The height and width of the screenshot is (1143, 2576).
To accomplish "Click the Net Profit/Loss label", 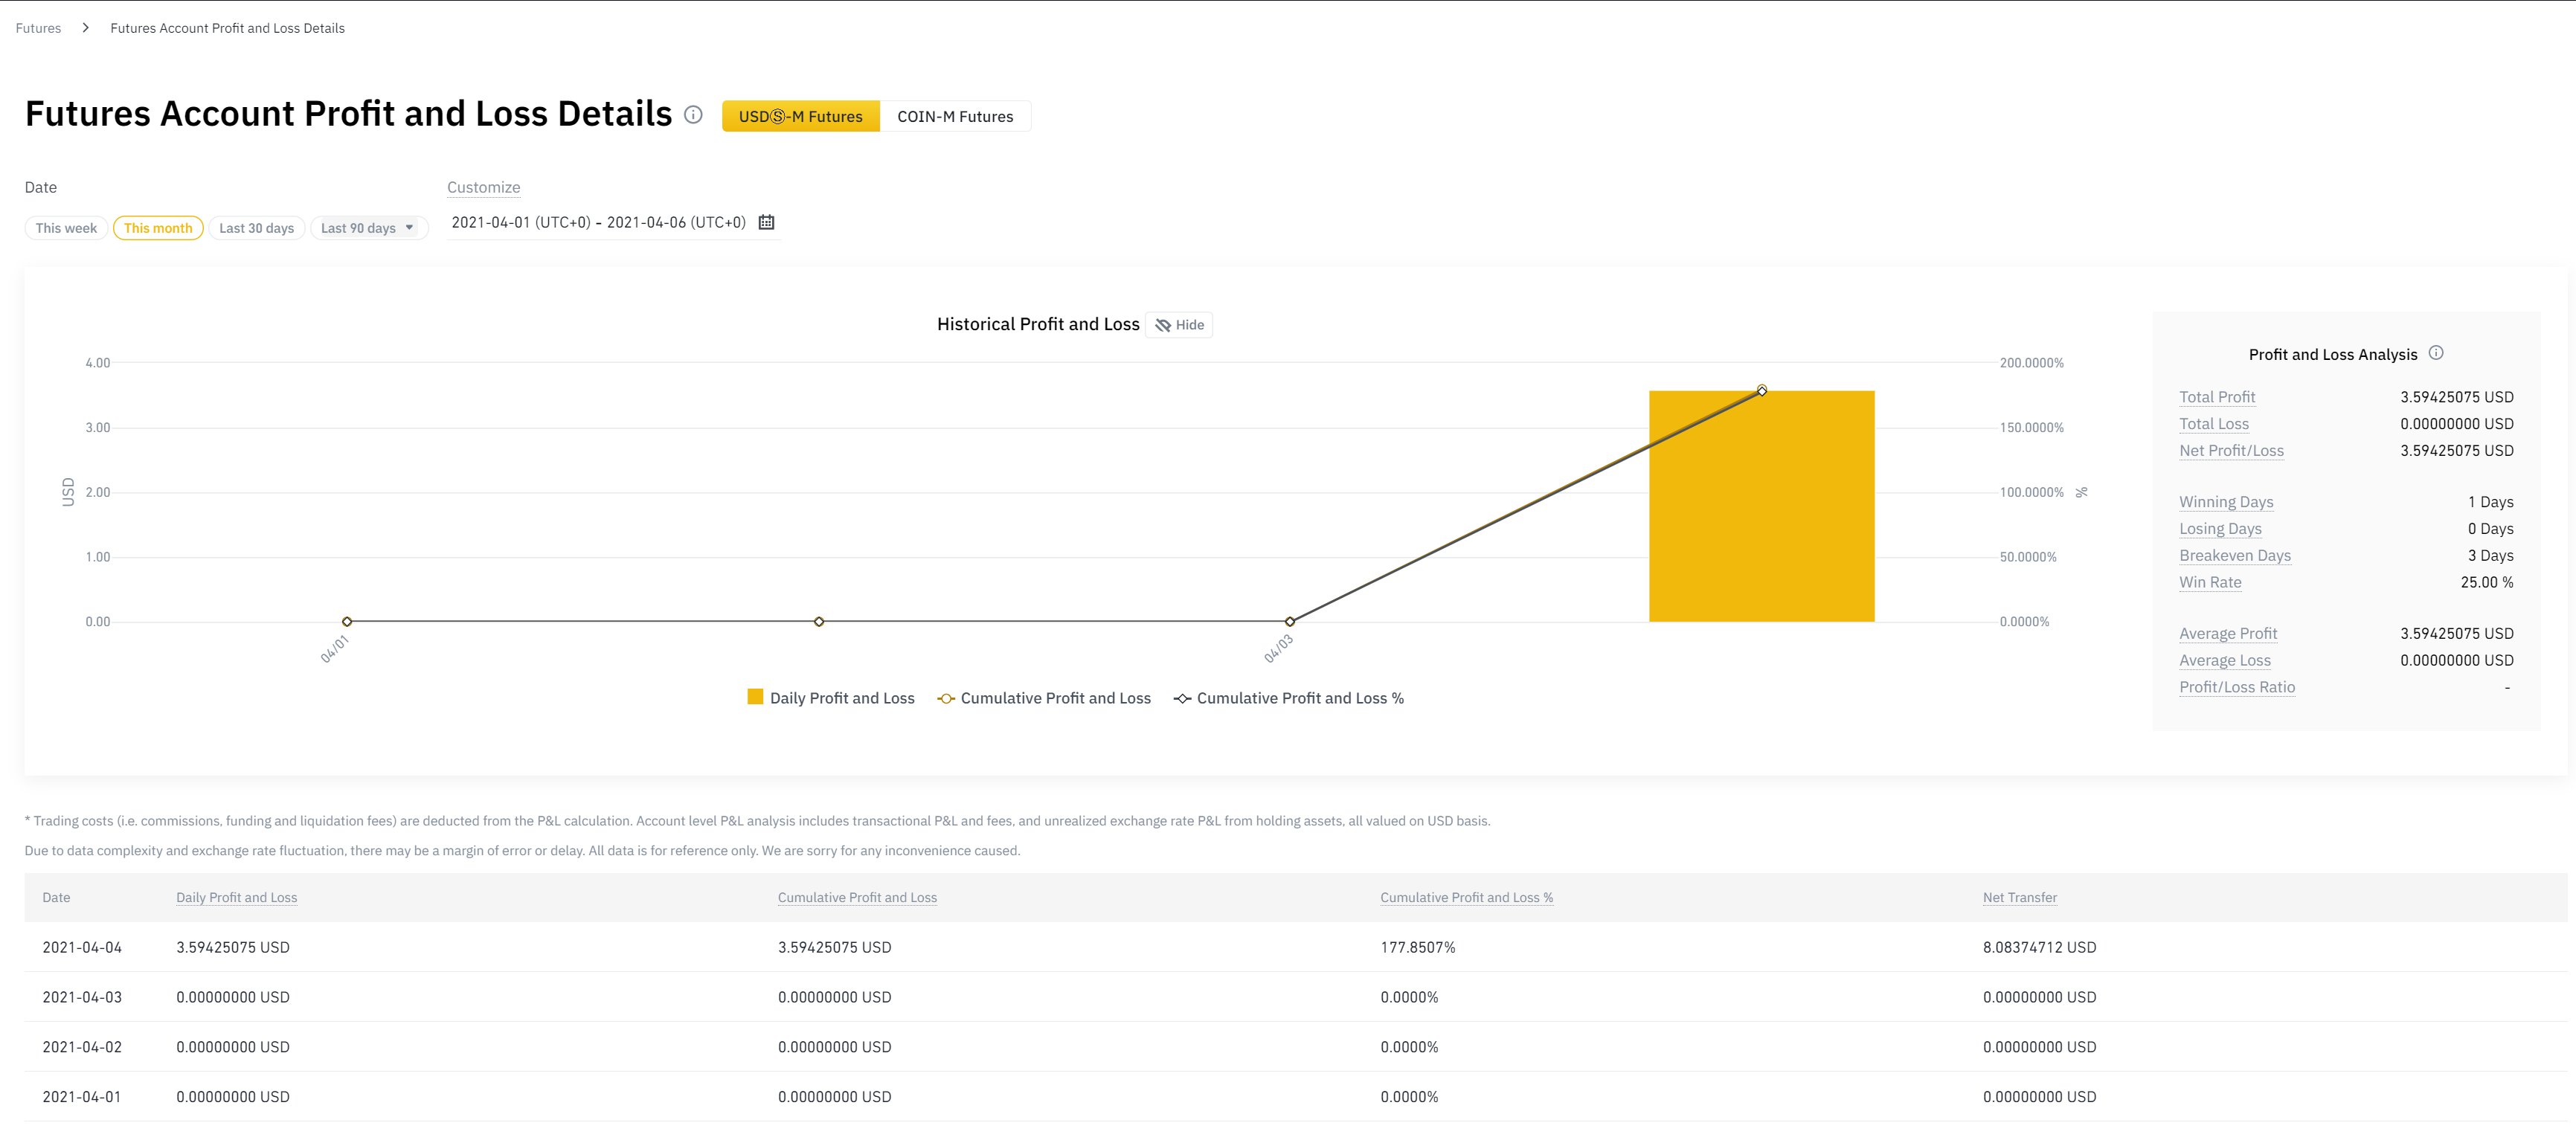I will [2231, 451].
